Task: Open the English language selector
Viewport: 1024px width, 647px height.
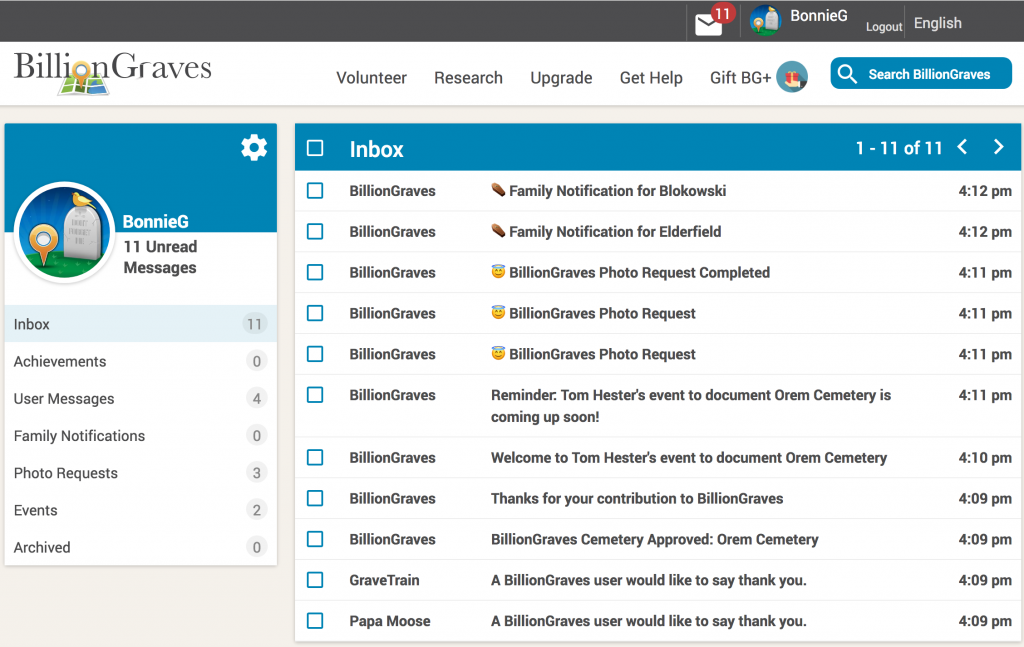Action: coord(937,23)
